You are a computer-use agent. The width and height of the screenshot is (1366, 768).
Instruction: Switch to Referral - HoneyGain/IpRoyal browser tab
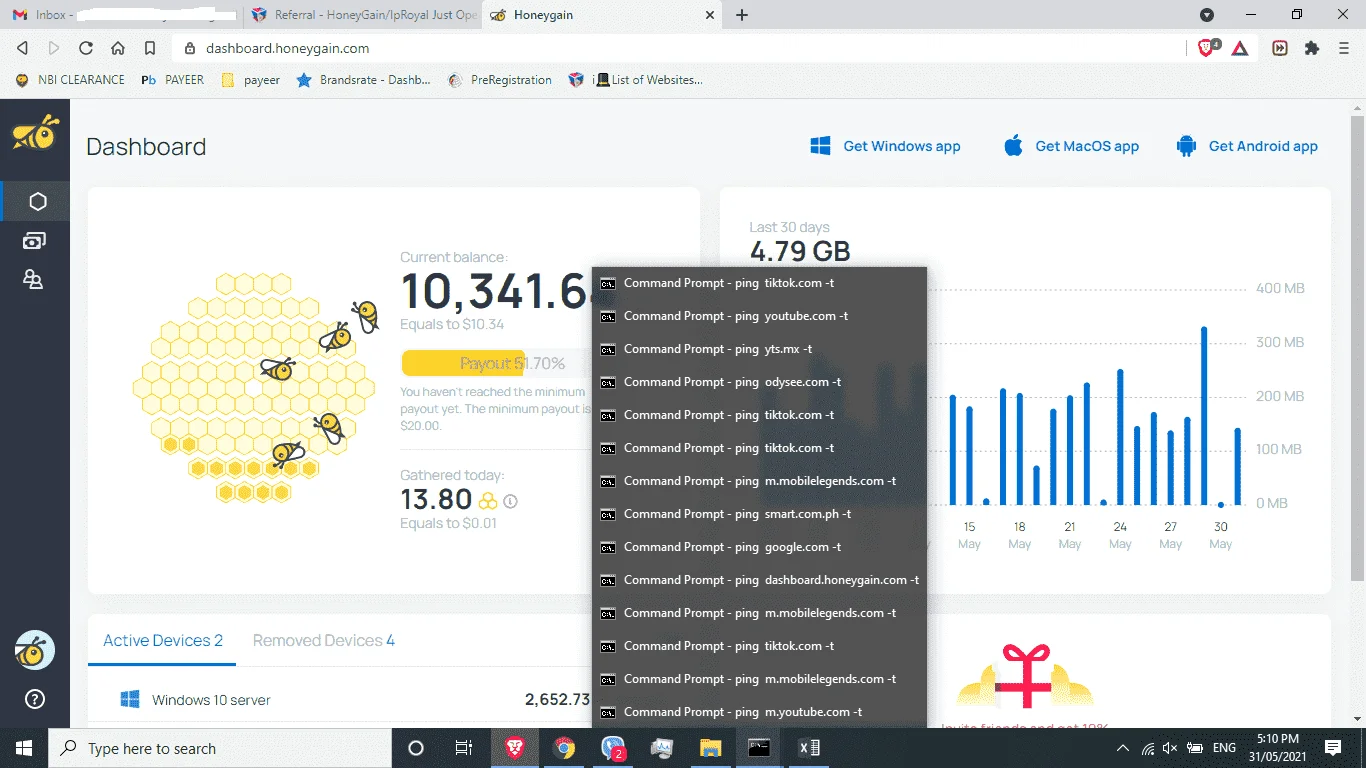362,15
